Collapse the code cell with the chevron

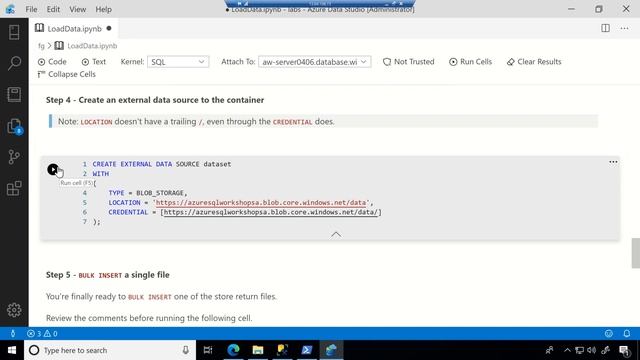point(336,234)
